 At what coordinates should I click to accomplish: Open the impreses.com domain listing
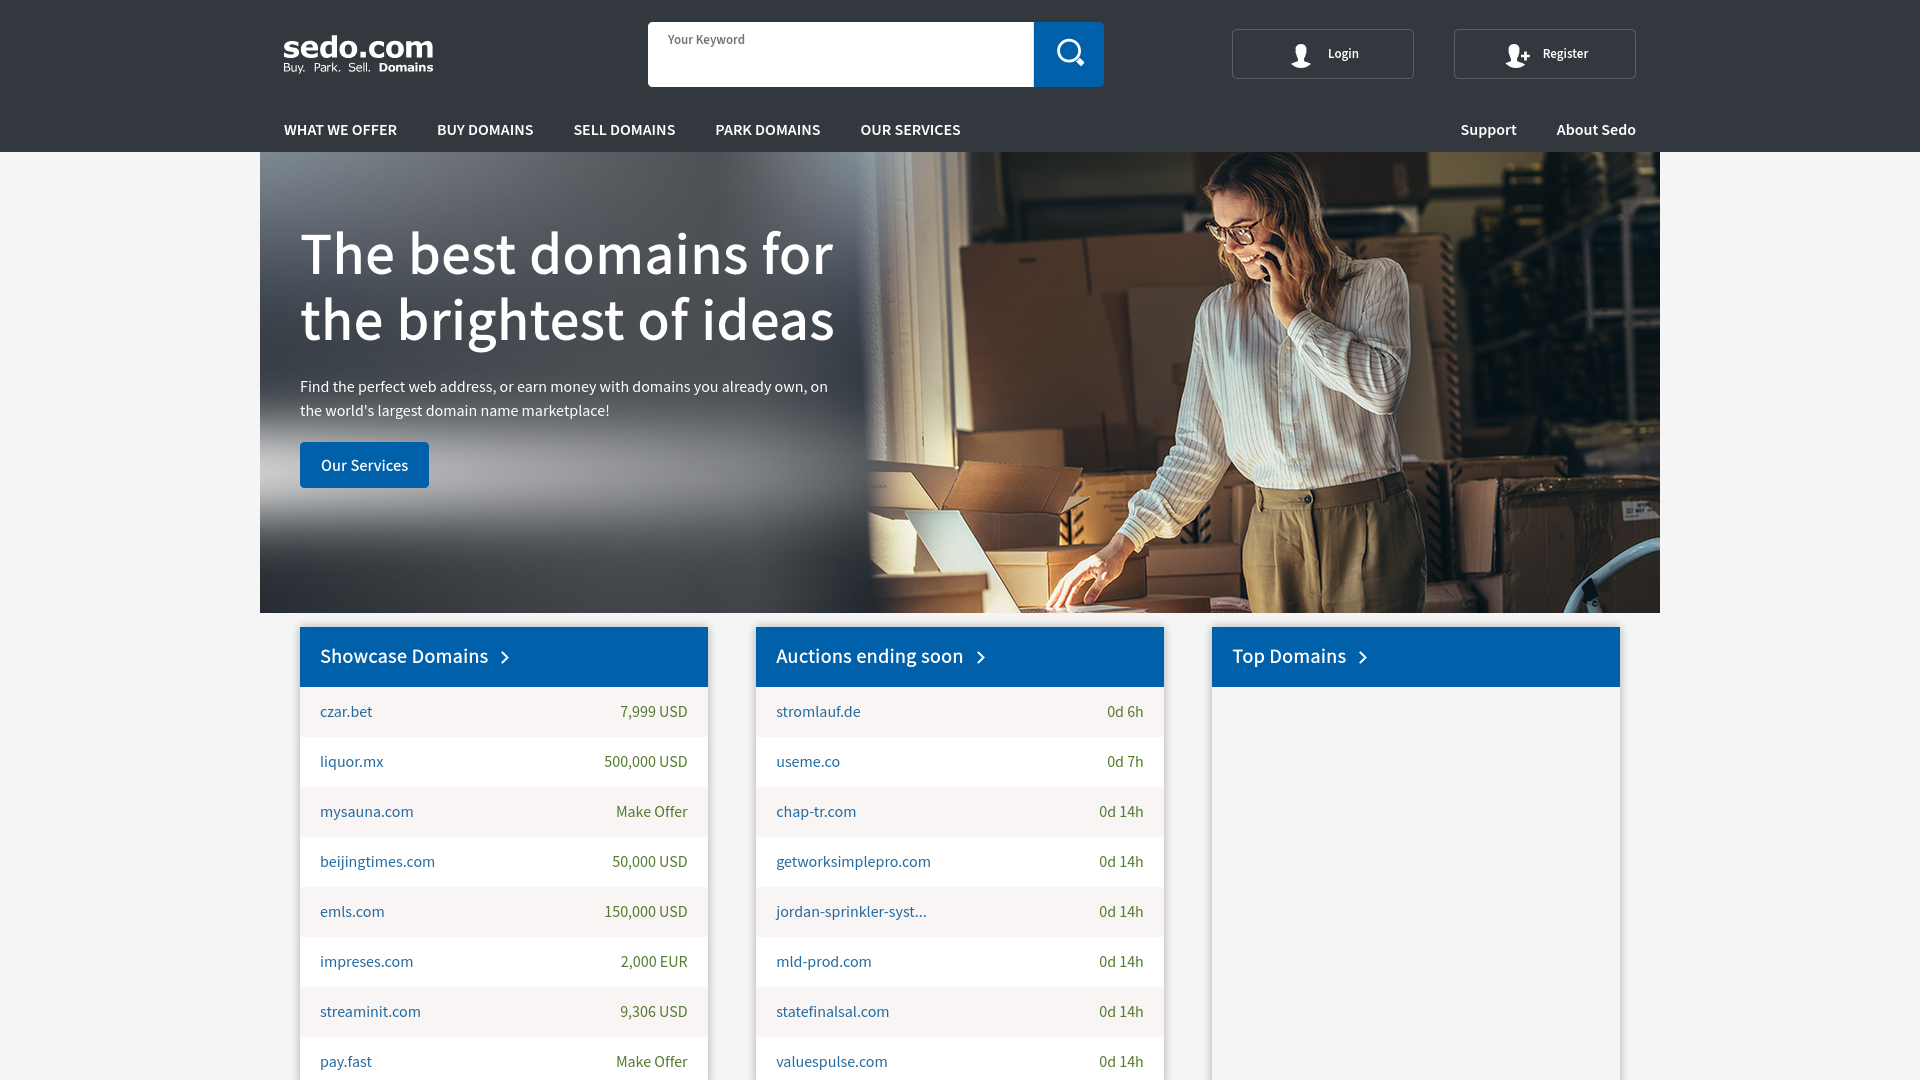pos(366,962)
